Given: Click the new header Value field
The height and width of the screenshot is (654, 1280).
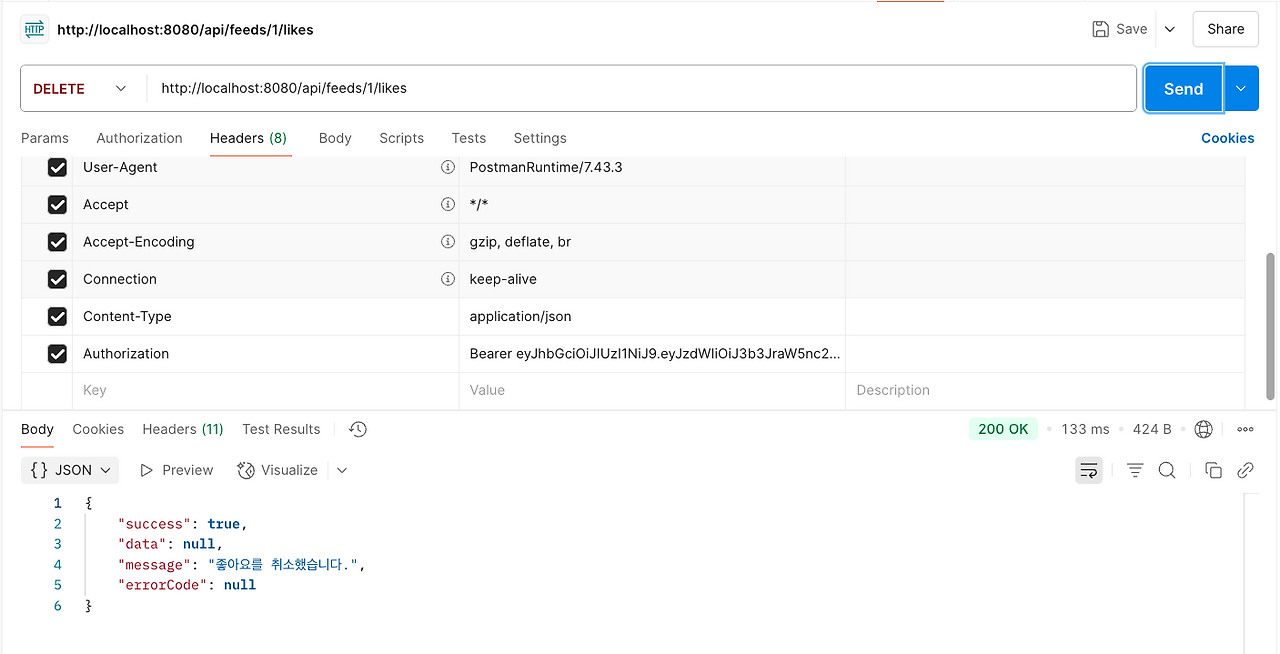Looking at the screenshot, I should click(x=652, y=390).
